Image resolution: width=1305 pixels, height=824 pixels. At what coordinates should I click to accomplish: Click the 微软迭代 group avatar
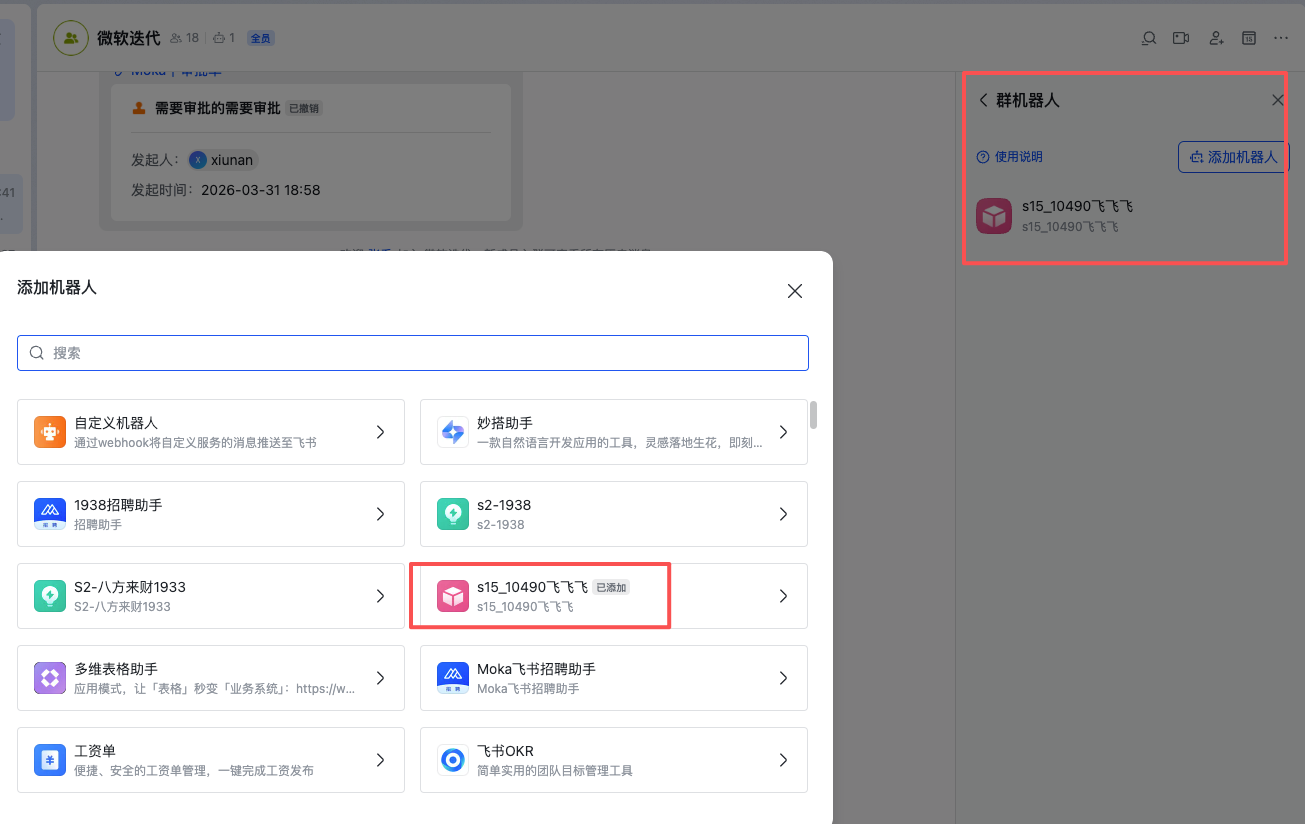click(71, 38)
